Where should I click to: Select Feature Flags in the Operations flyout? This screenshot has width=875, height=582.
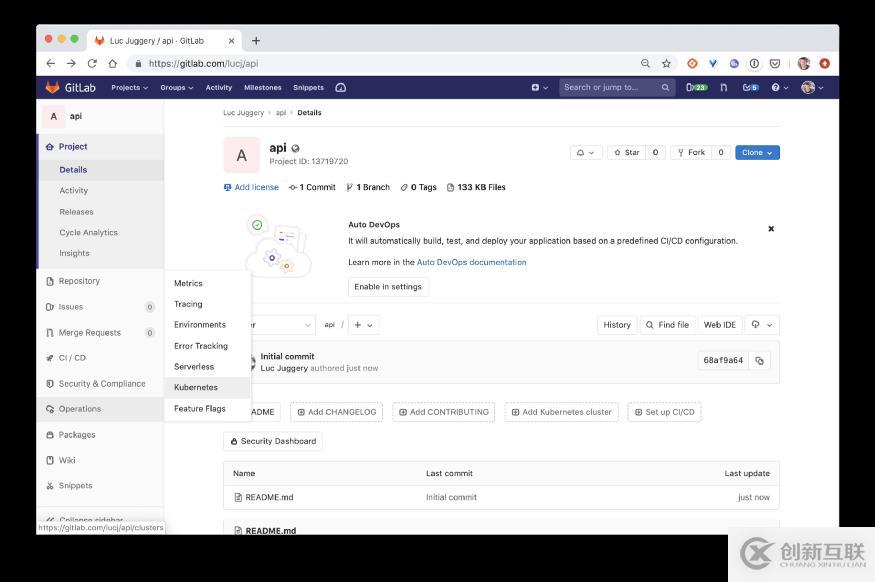(x=208, y=408)
